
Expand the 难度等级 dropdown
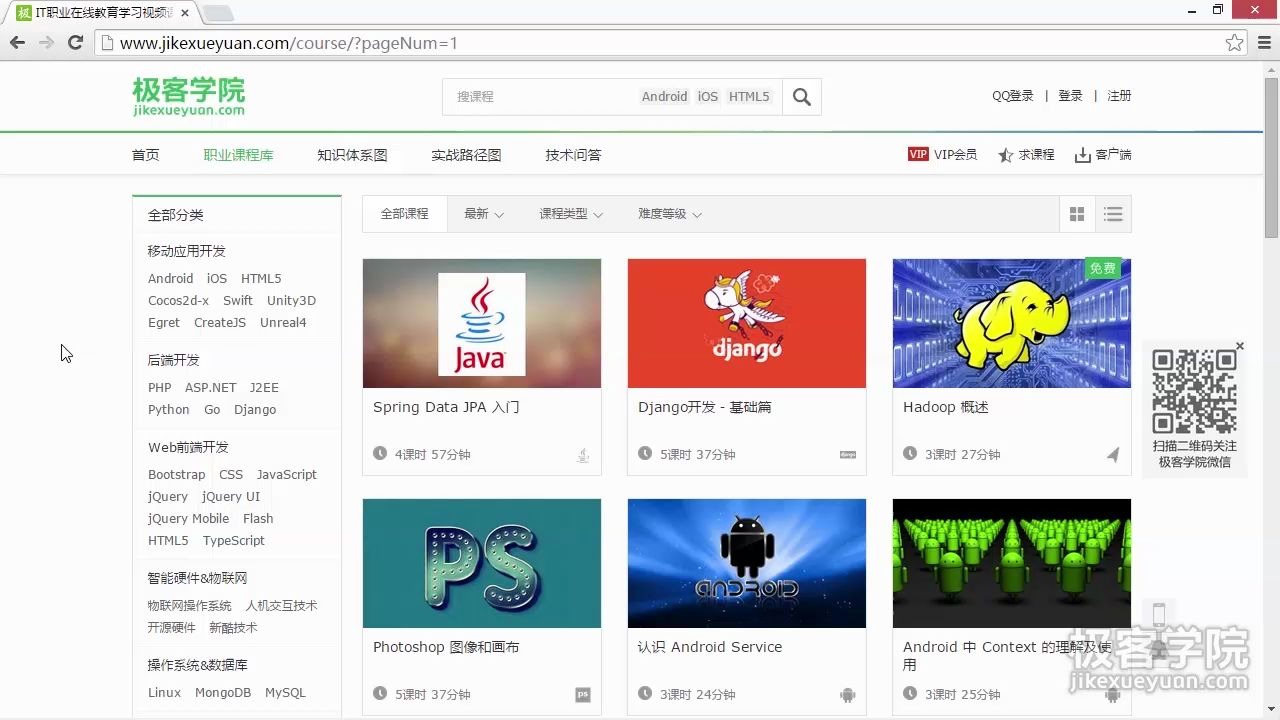click(x=668, y=213)
